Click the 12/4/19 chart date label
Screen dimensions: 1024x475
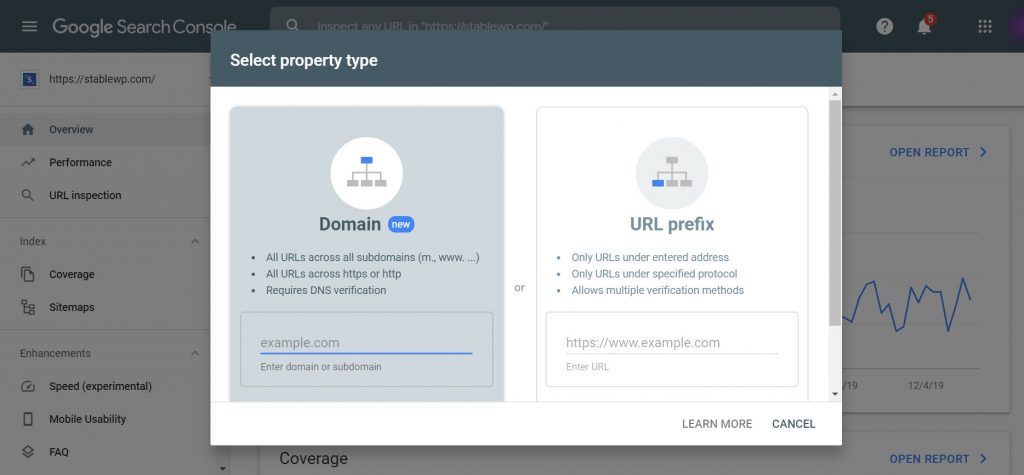[925, 385]
